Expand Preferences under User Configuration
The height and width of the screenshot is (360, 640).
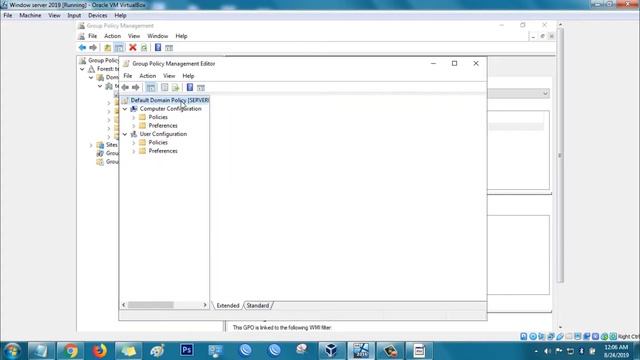pos(133,151)
